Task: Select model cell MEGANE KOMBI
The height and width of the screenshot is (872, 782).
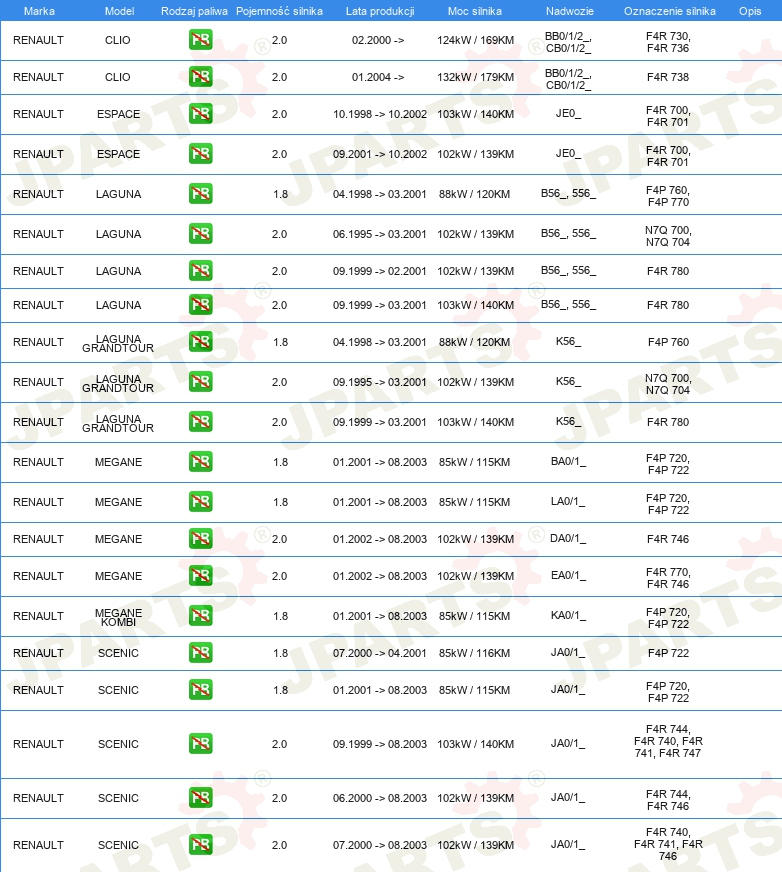Action: pos(118,617)
